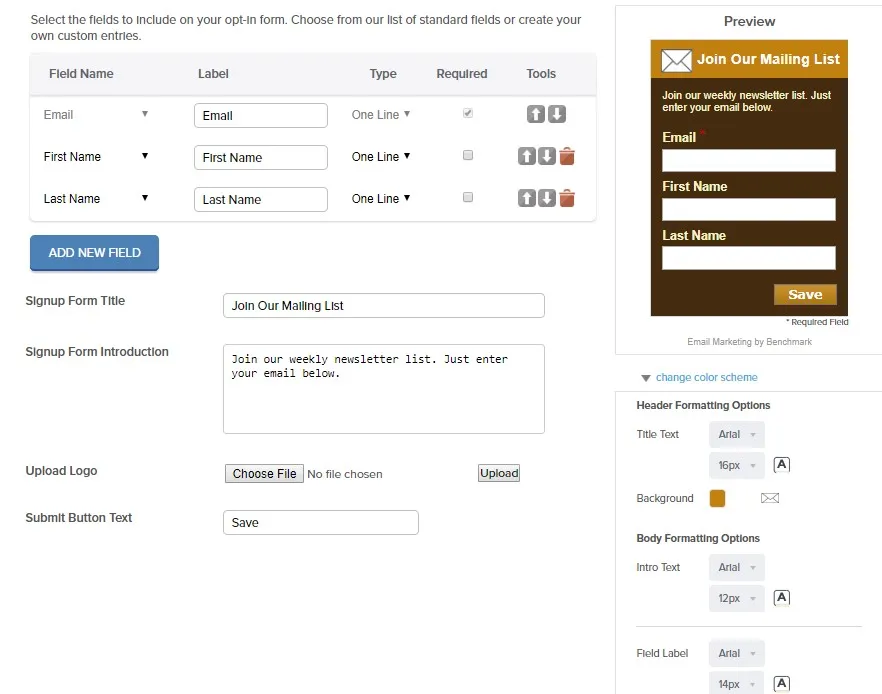This screenshot has height=694, width=882.
Task: Click the 'No file chosen' text
Action: (x=345, y=474)
